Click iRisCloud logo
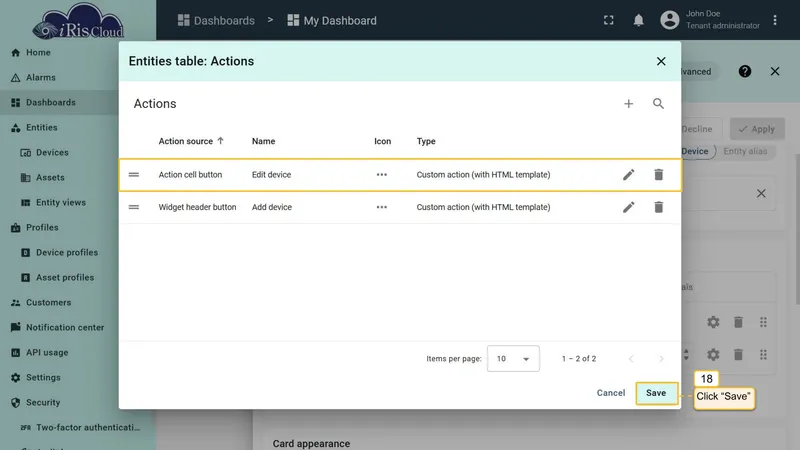Image resolution: width=800 pixels, height=450 pixels. coord(78,21)
